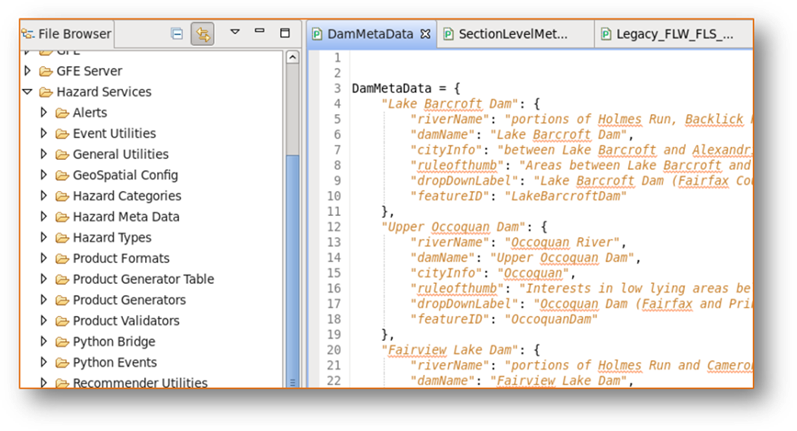Switch to the DamMetaData editor tab
Image resolution: width=797 pixels, height=431 pixels.
pyautogui.click(x=370, y=34)
